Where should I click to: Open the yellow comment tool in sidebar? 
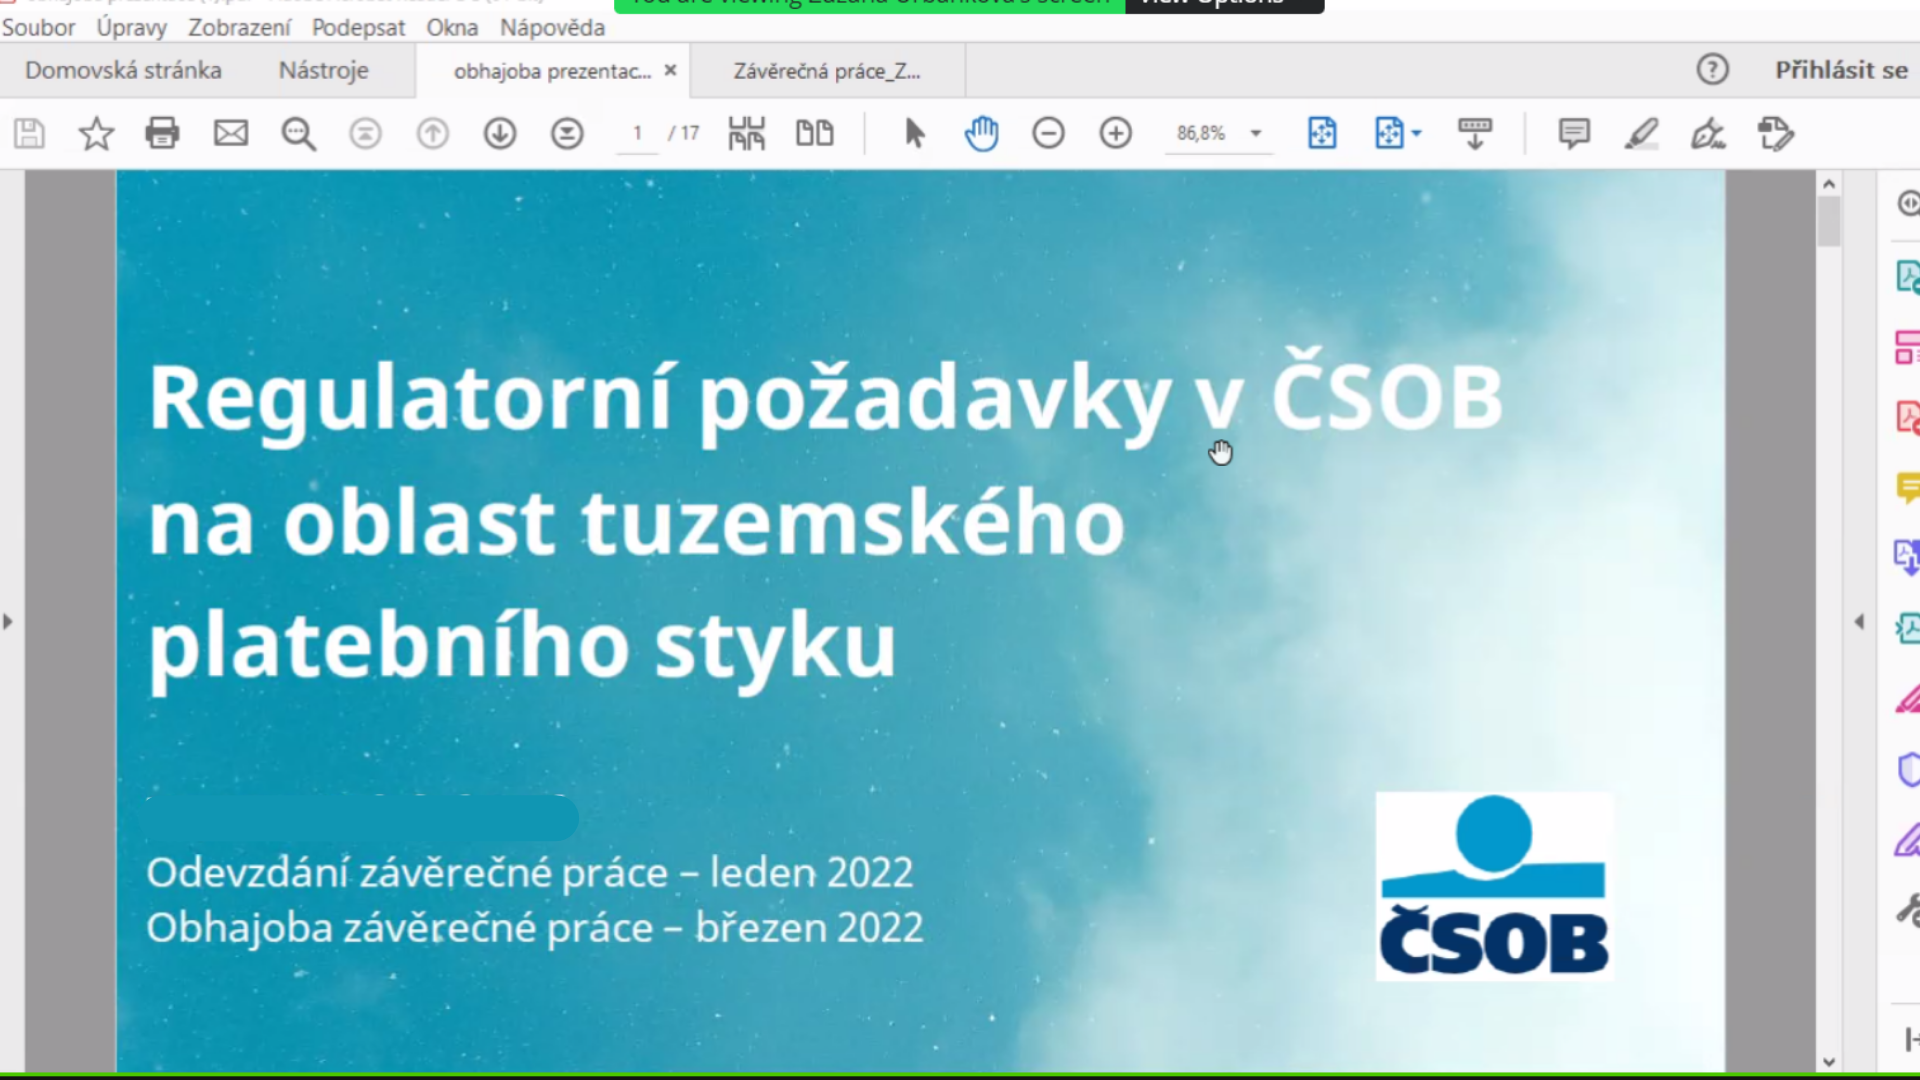[1908, 488]
